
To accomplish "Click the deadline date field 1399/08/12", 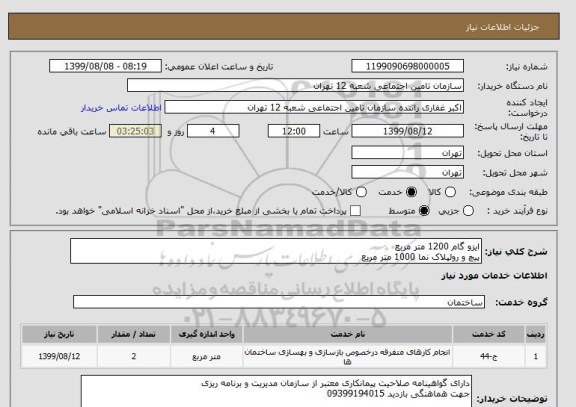I will point(407,131).
